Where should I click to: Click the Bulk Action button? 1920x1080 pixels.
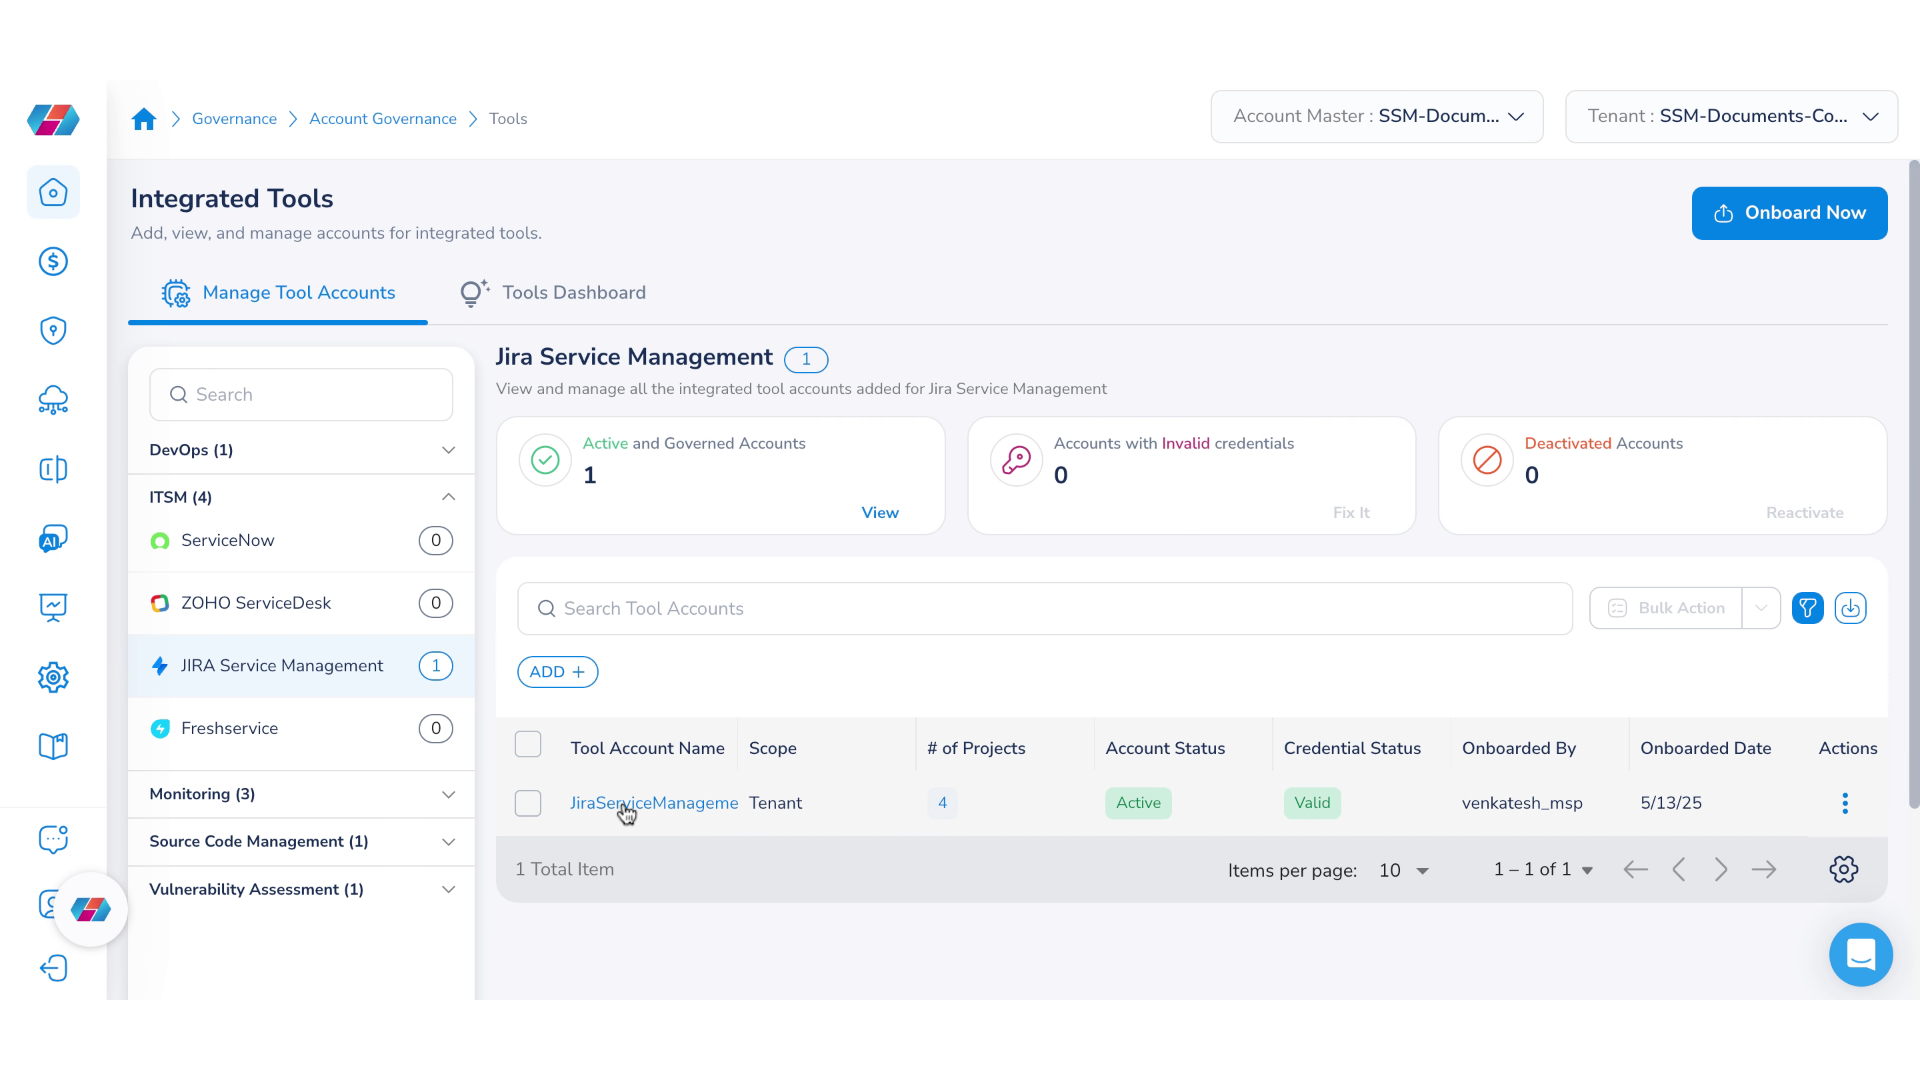(x=1666, y=608)
